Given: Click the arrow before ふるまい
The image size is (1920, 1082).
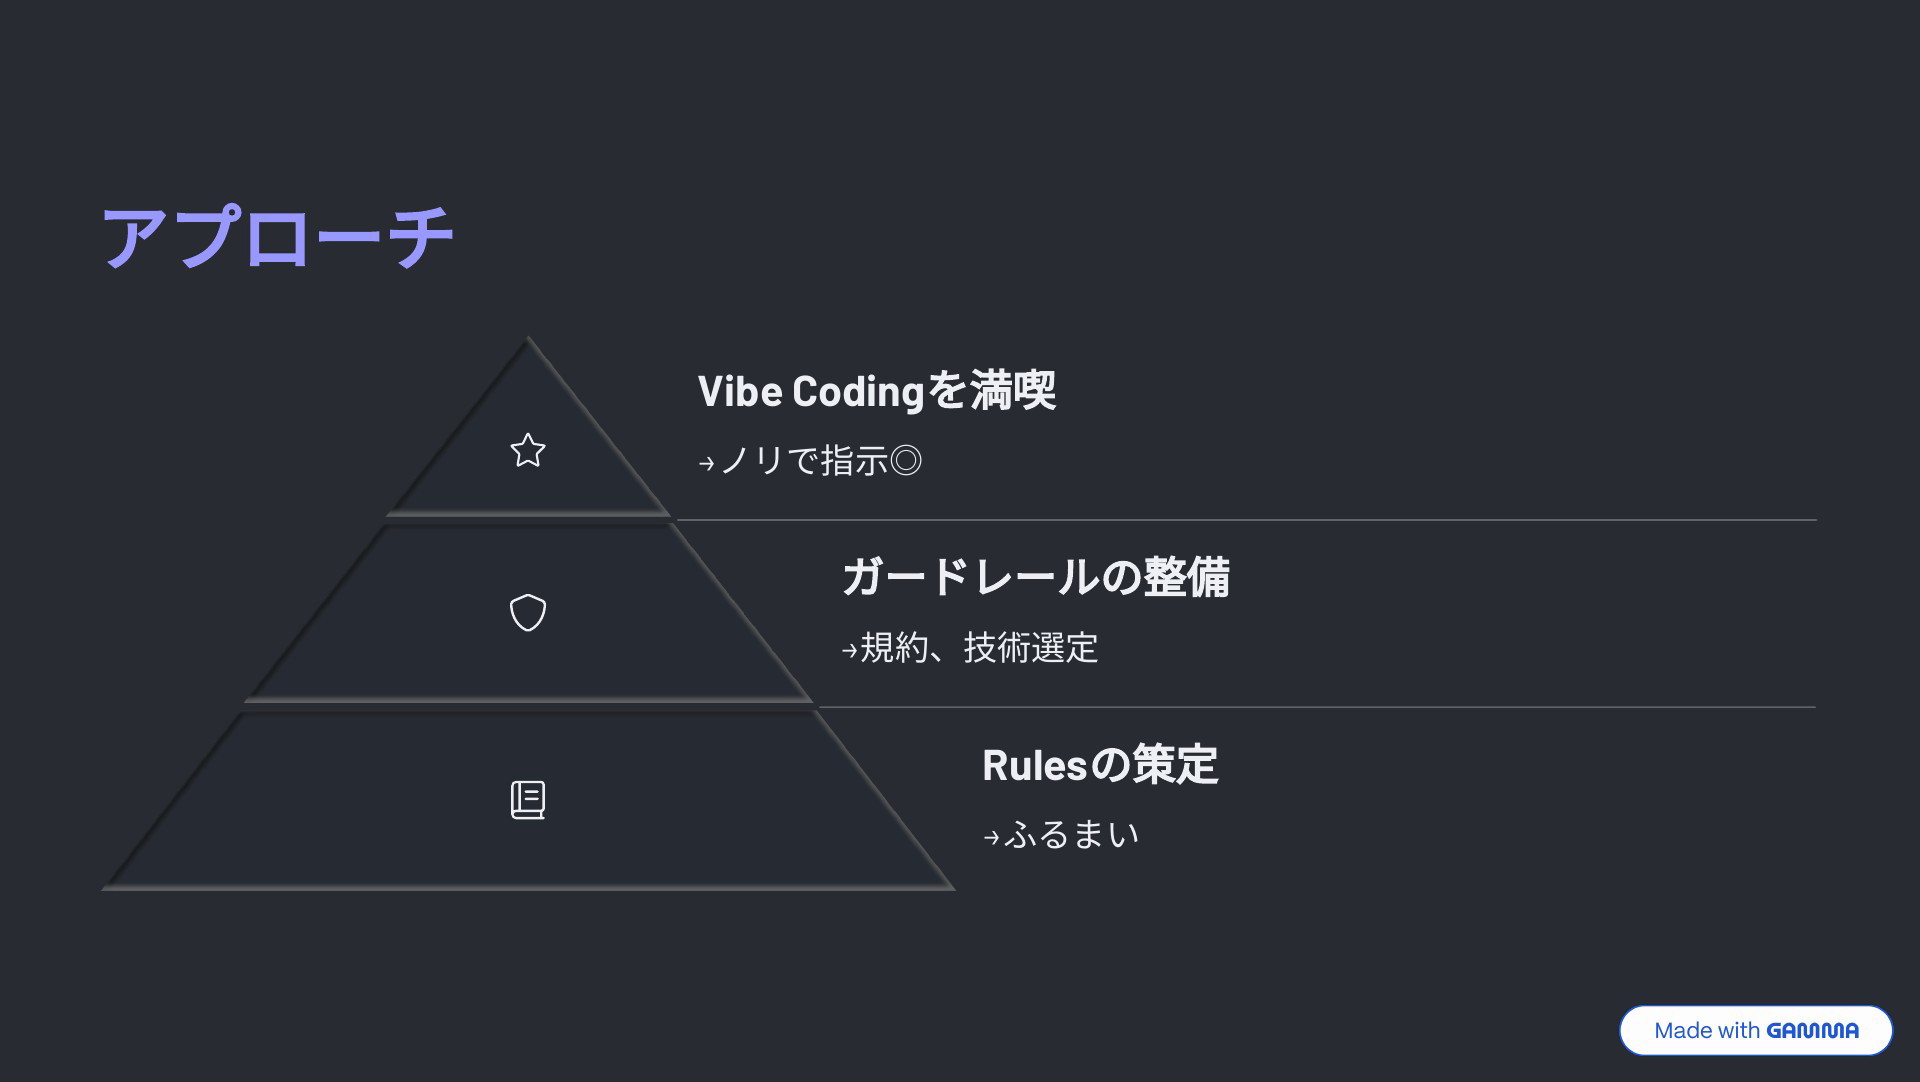Looking at the screenshot, I should [992, 837].
